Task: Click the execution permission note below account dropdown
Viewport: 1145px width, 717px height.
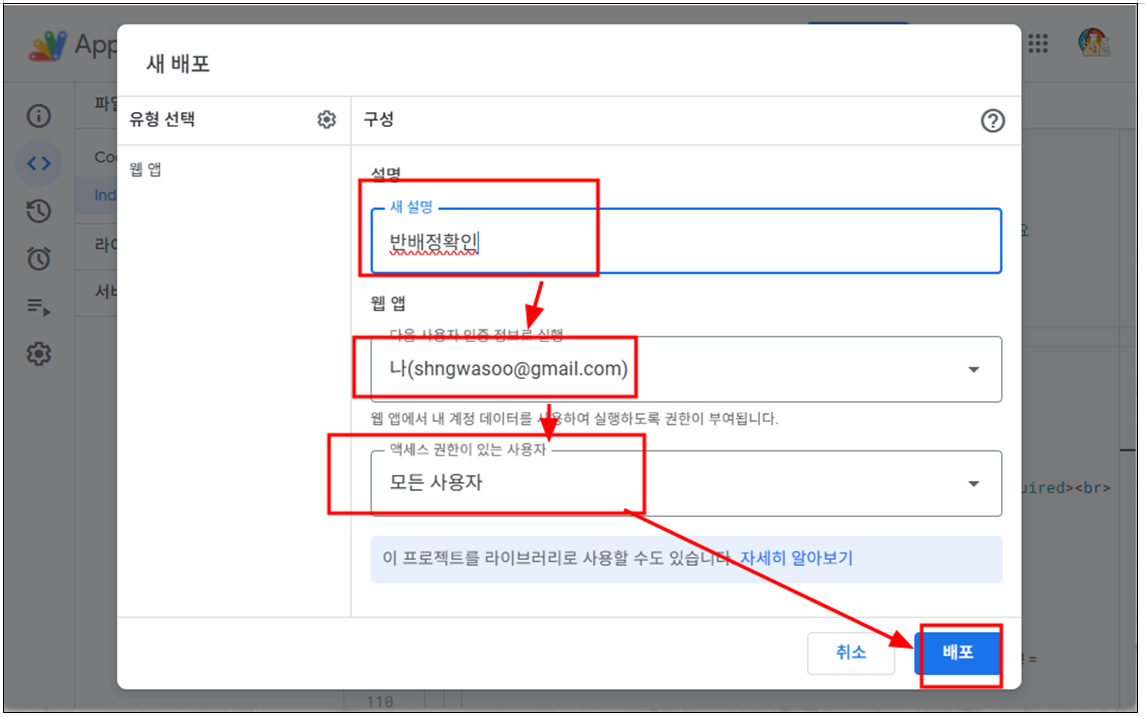Action: [x=575, y=419]
